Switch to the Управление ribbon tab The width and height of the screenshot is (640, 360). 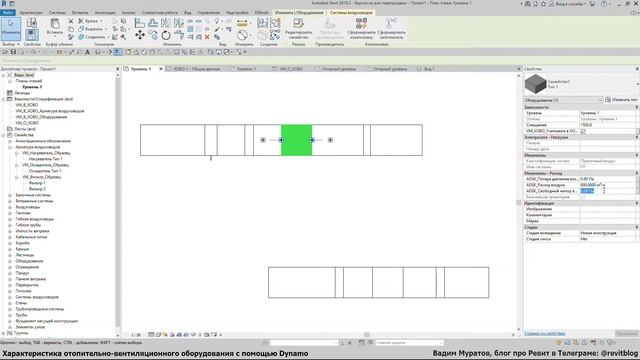pos(208,13)
